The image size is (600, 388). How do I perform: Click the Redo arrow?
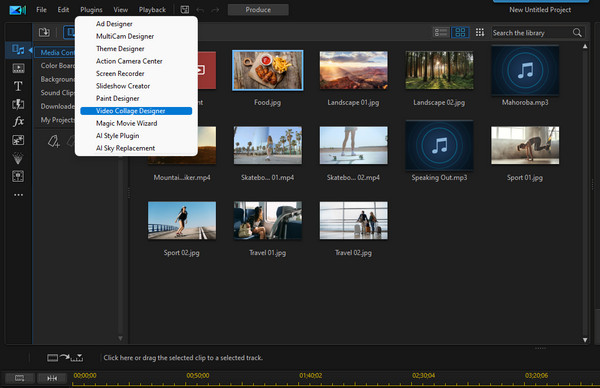point(215,10)
